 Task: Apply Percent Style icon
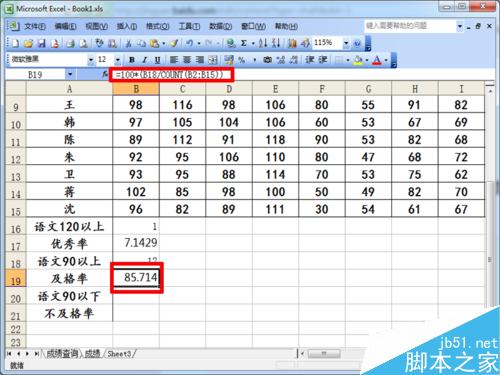pyautogui.click(x=242, y=60)
